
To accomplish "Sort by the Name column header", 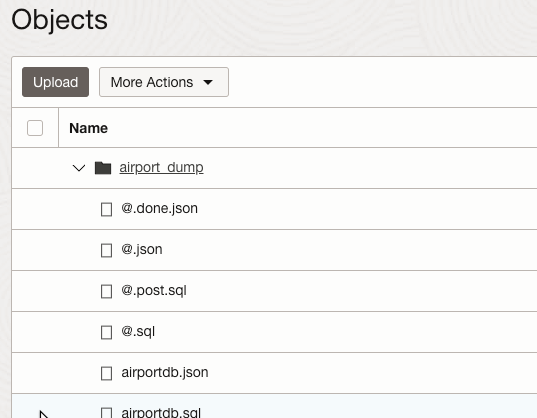I will click(88, 128).
